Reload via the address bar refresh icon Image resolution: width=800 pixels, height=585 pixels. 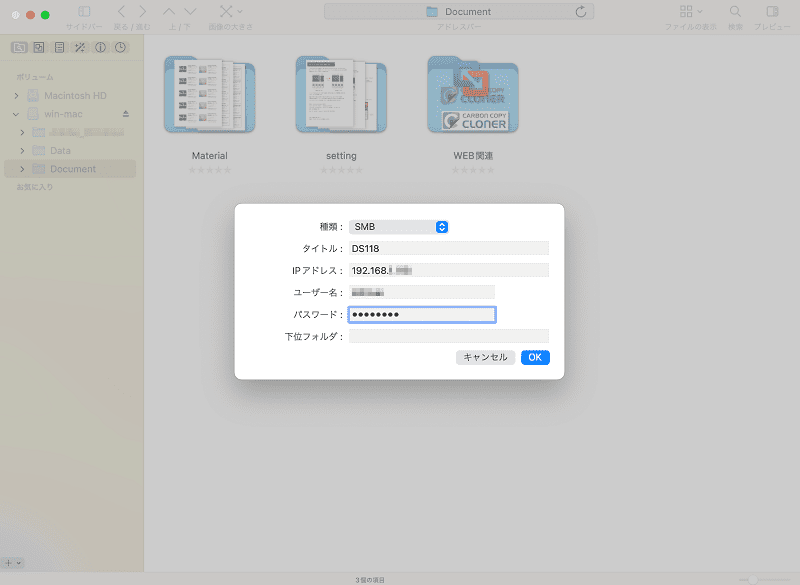pos(581,12)
